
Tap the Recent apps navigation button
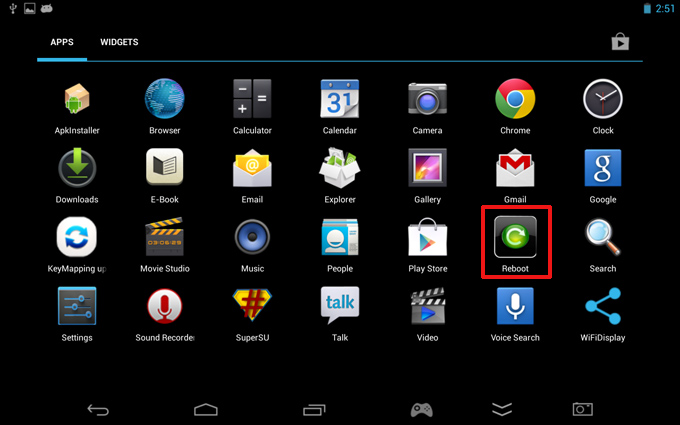click(x=314, y=409)
